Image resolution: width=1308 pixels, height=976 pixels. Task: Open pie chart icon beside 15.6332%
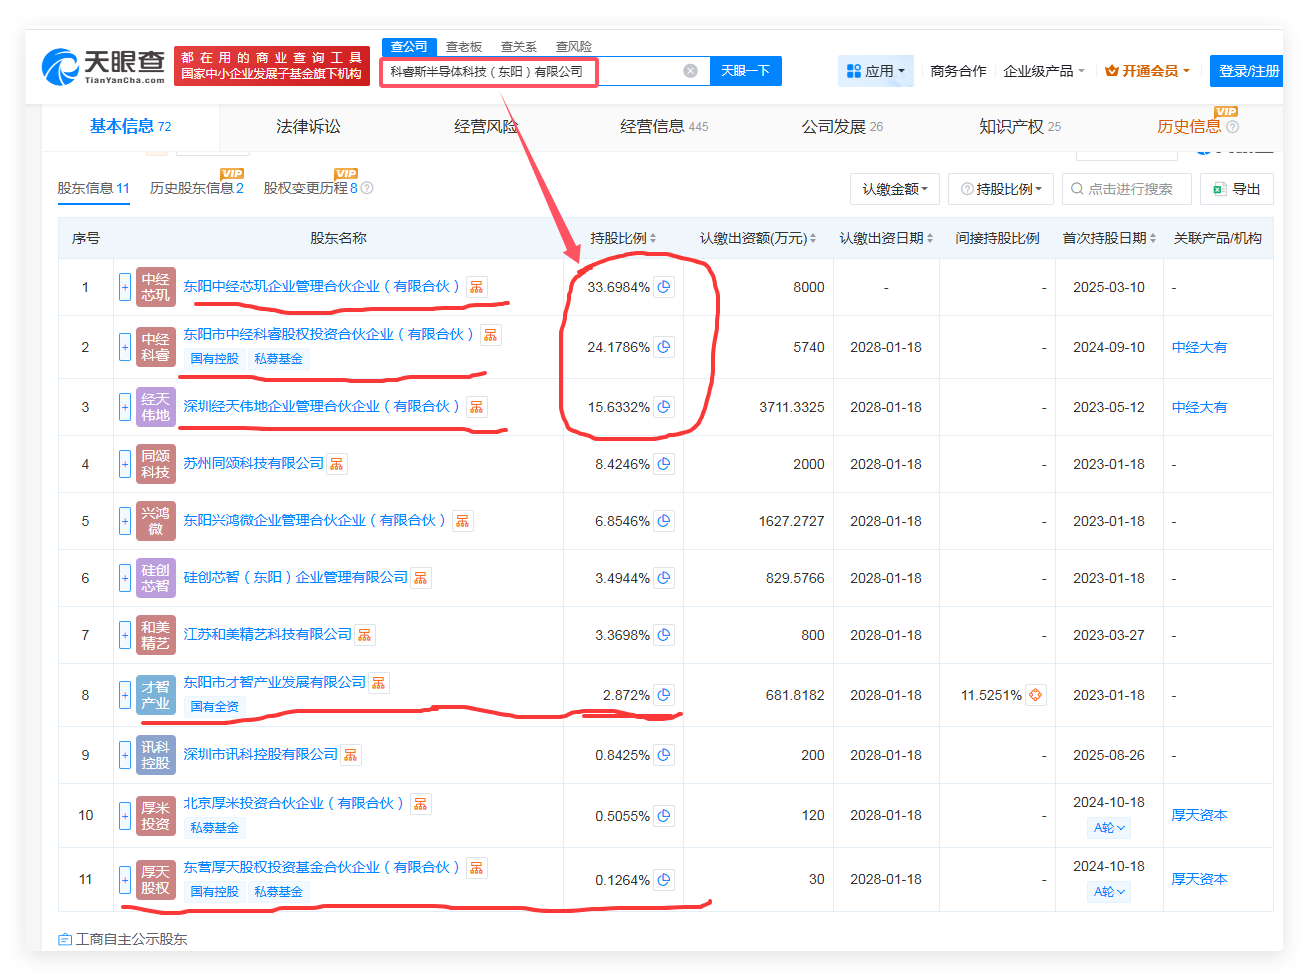(x=664, y=407)
